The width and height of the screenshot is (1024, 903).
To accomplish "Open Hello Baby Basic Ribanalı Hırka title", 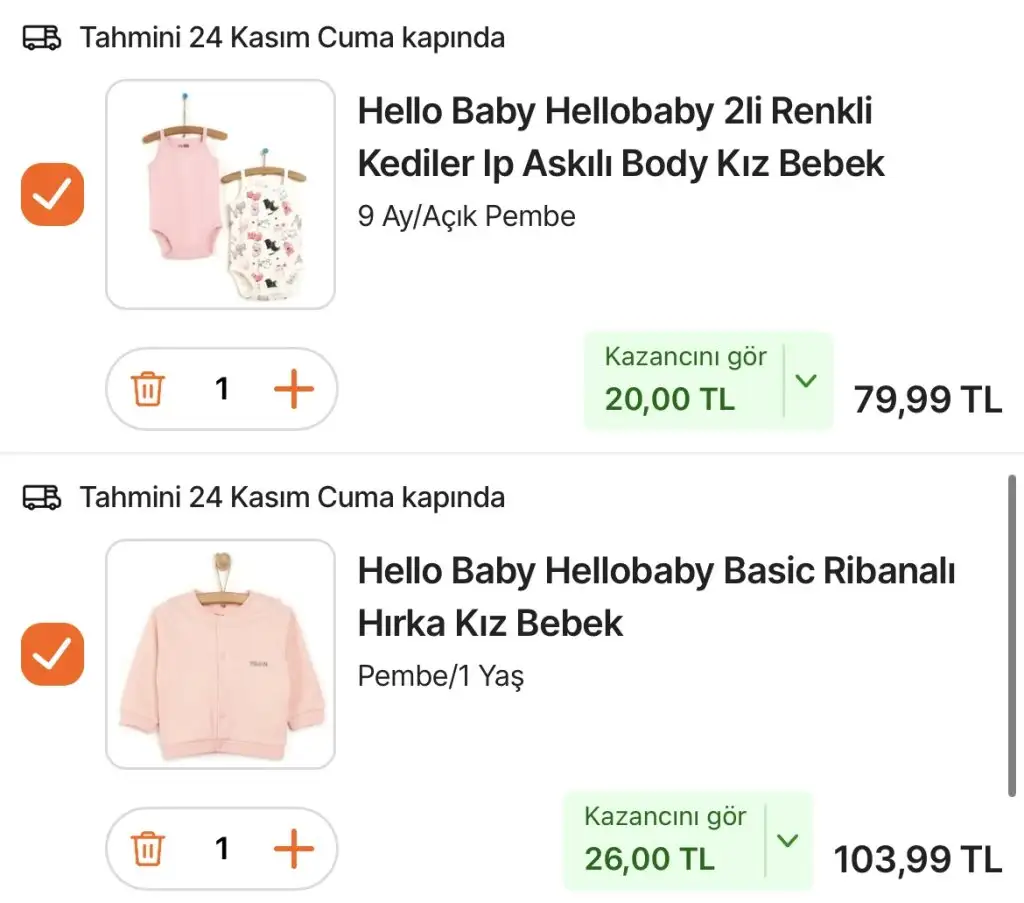I will click(655, 597).
